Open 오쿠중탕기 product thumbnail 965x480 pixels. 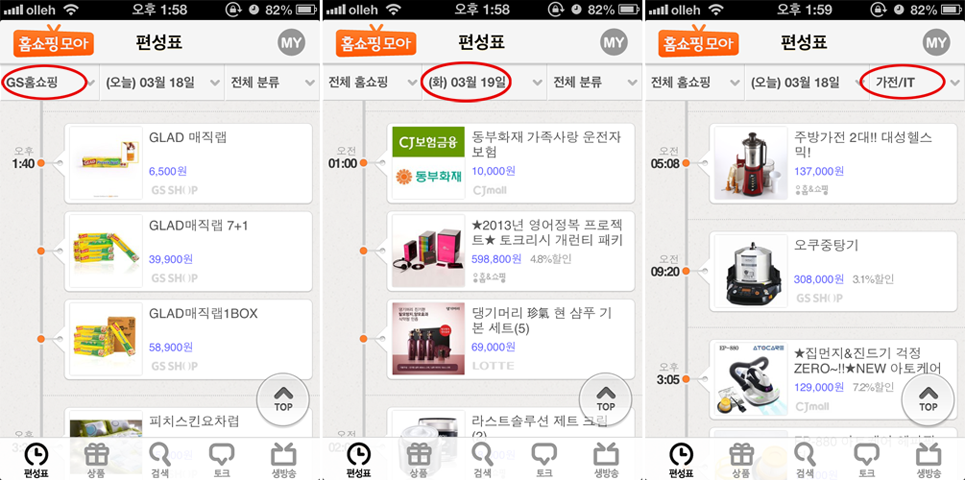(751, 271)
